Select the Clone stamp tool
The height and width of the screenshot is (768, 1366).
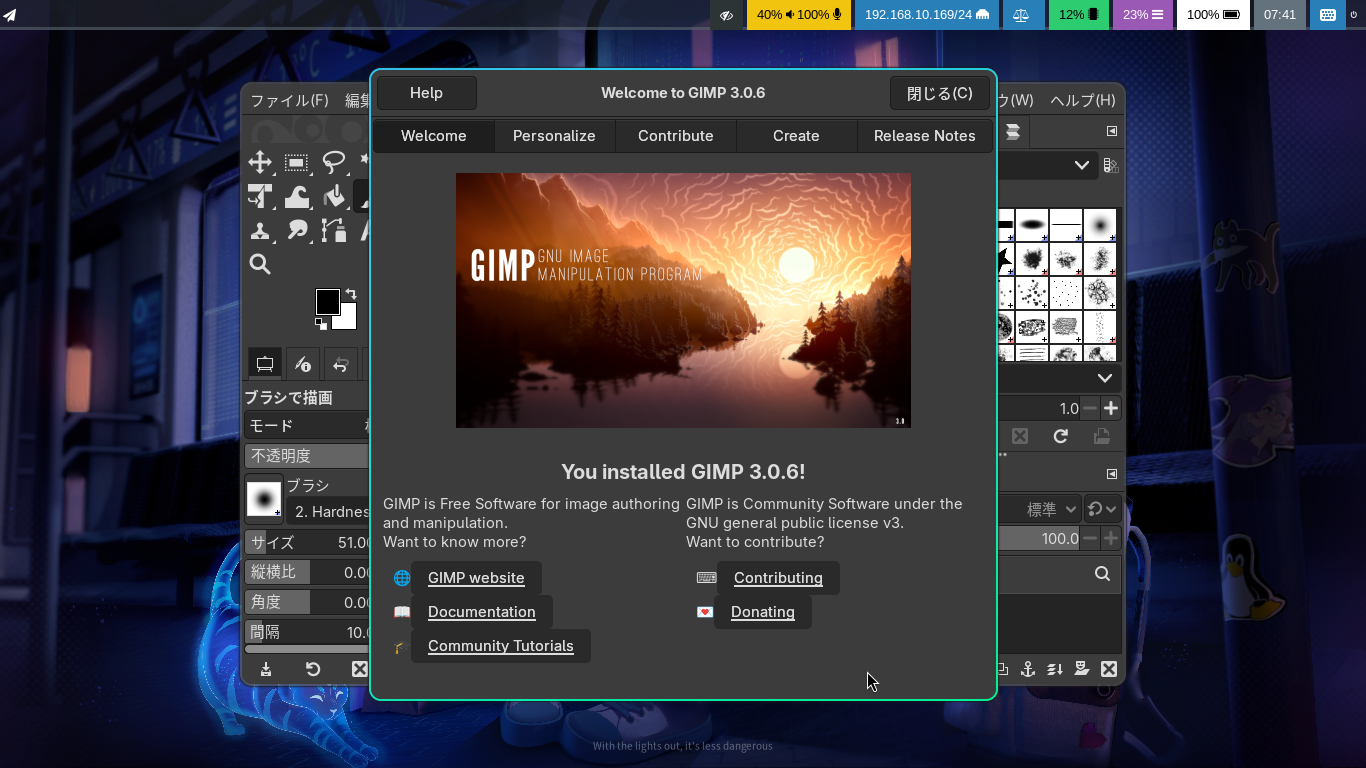tap(260, 231)
